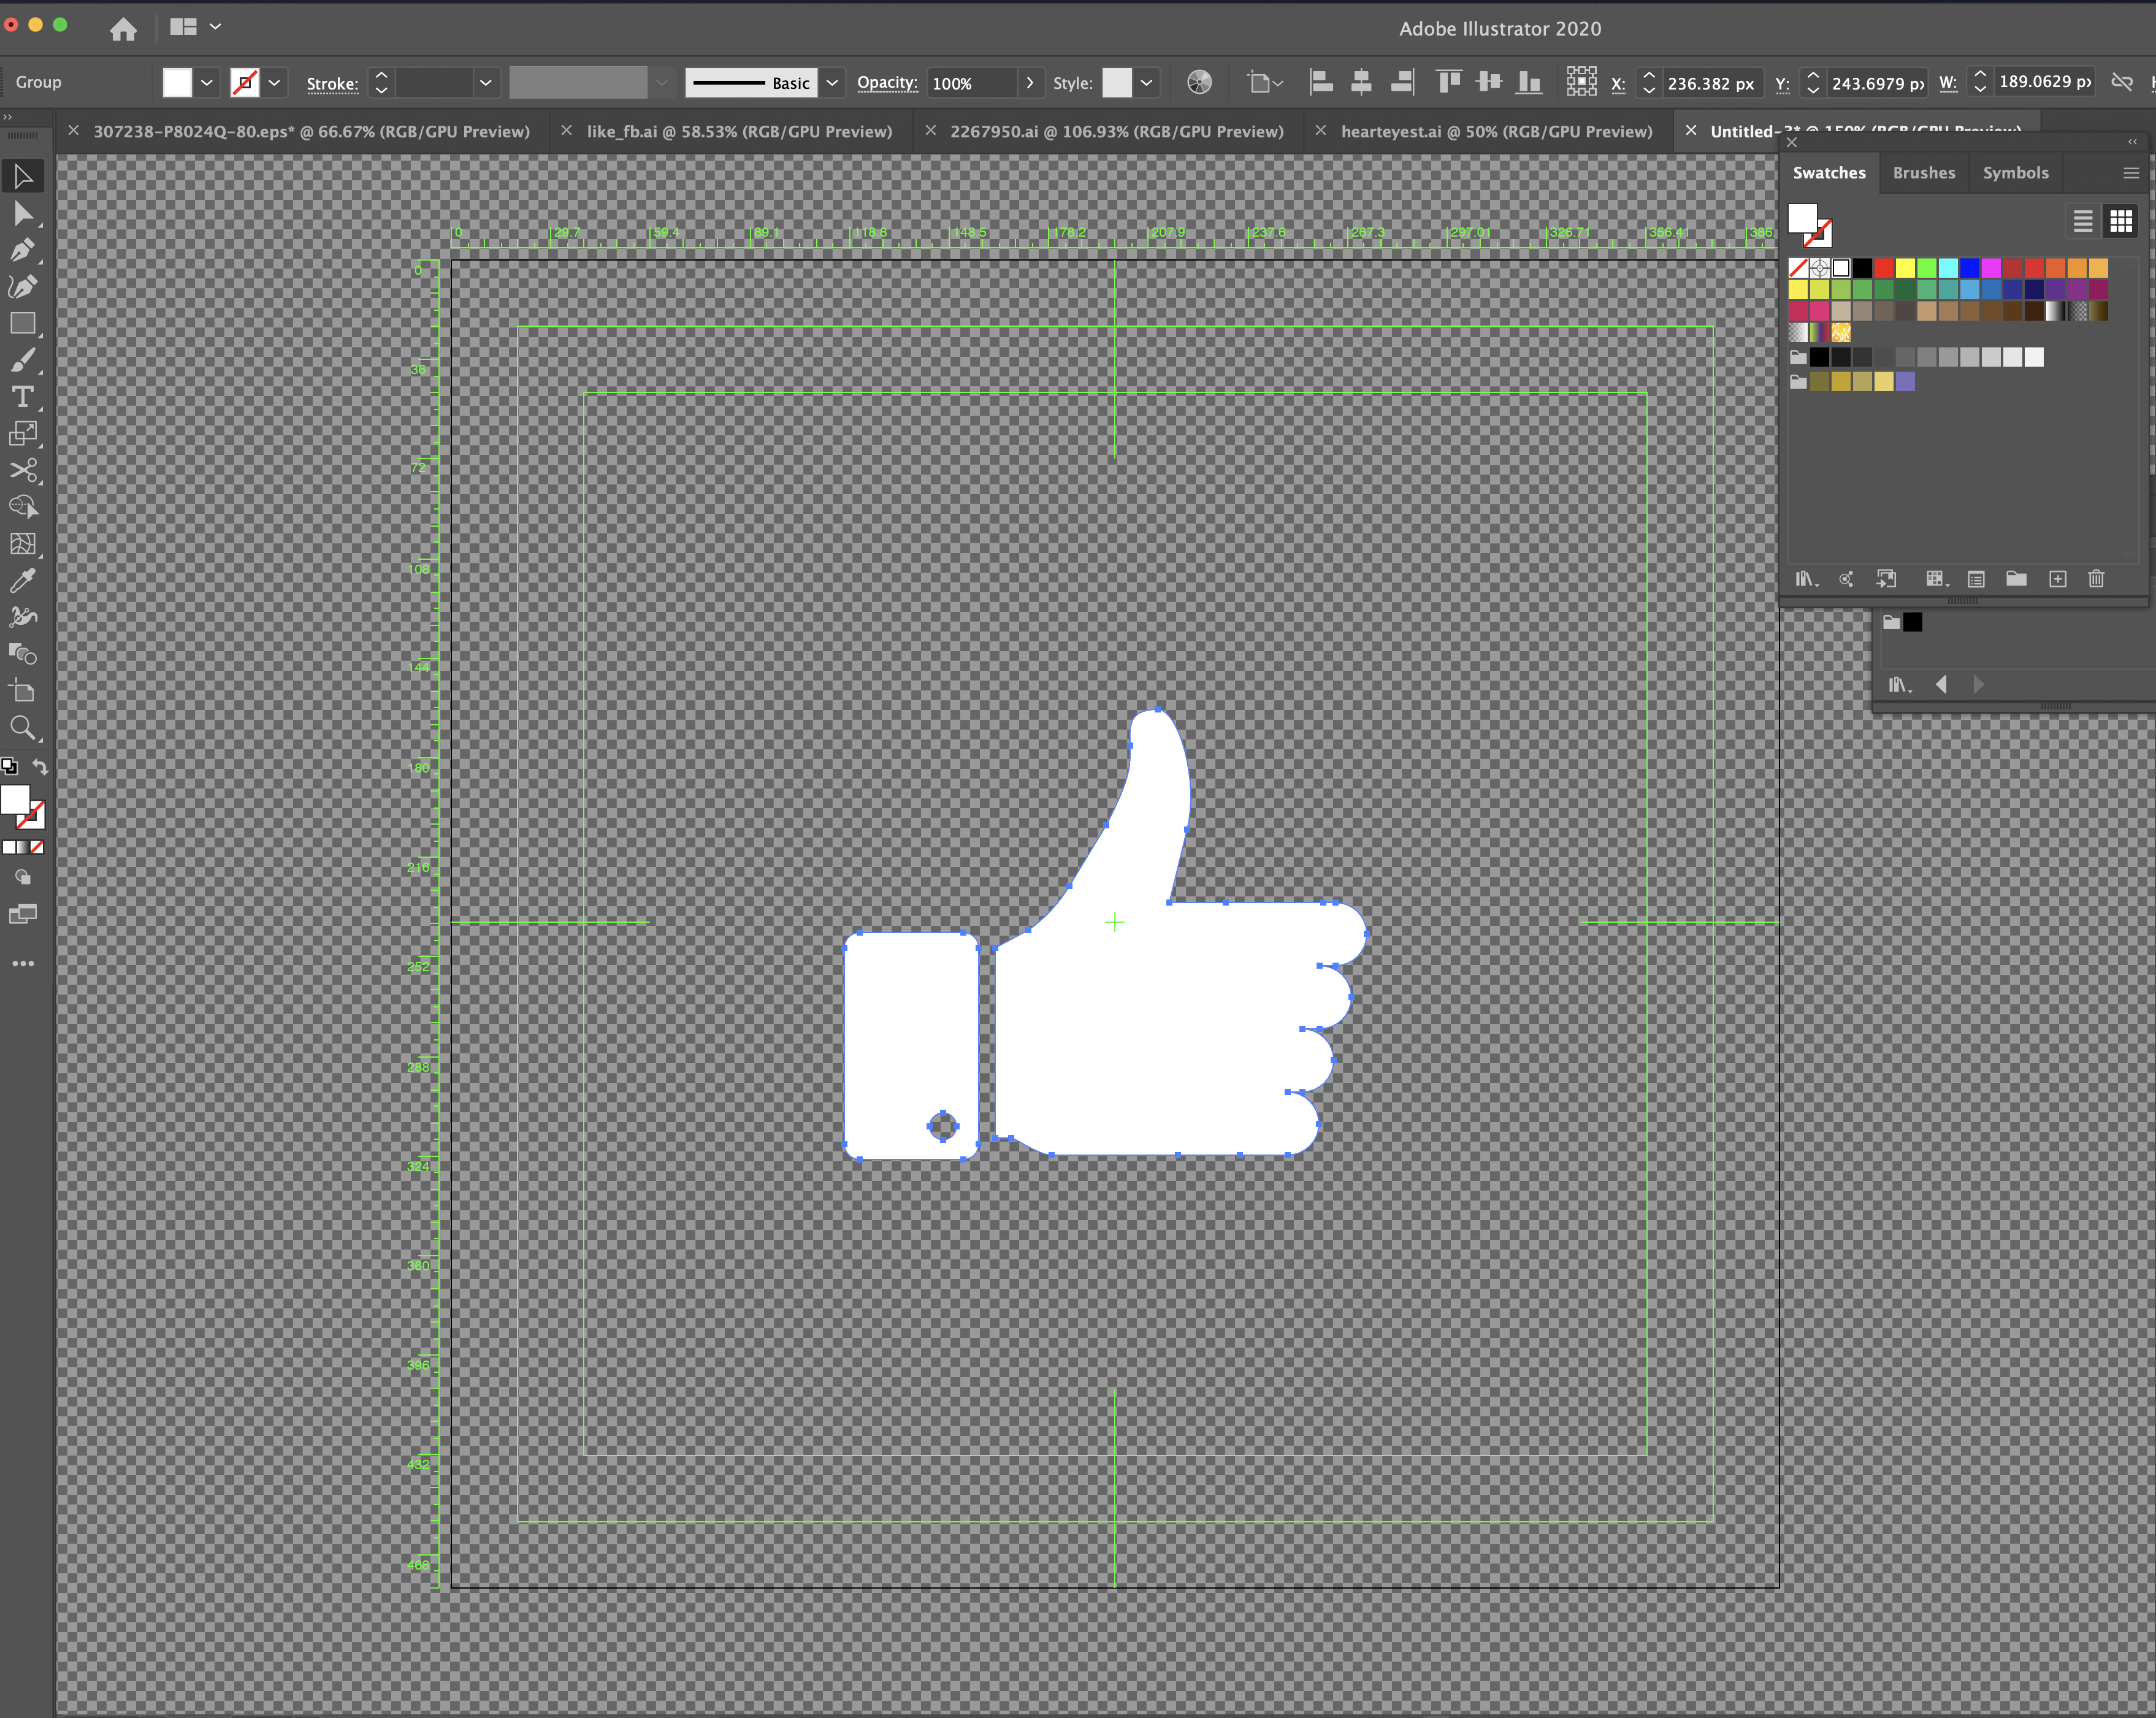Click the New Swatch plus icon
The height and width of the screenshot is (1718, 2156).
pos(2057,579)
